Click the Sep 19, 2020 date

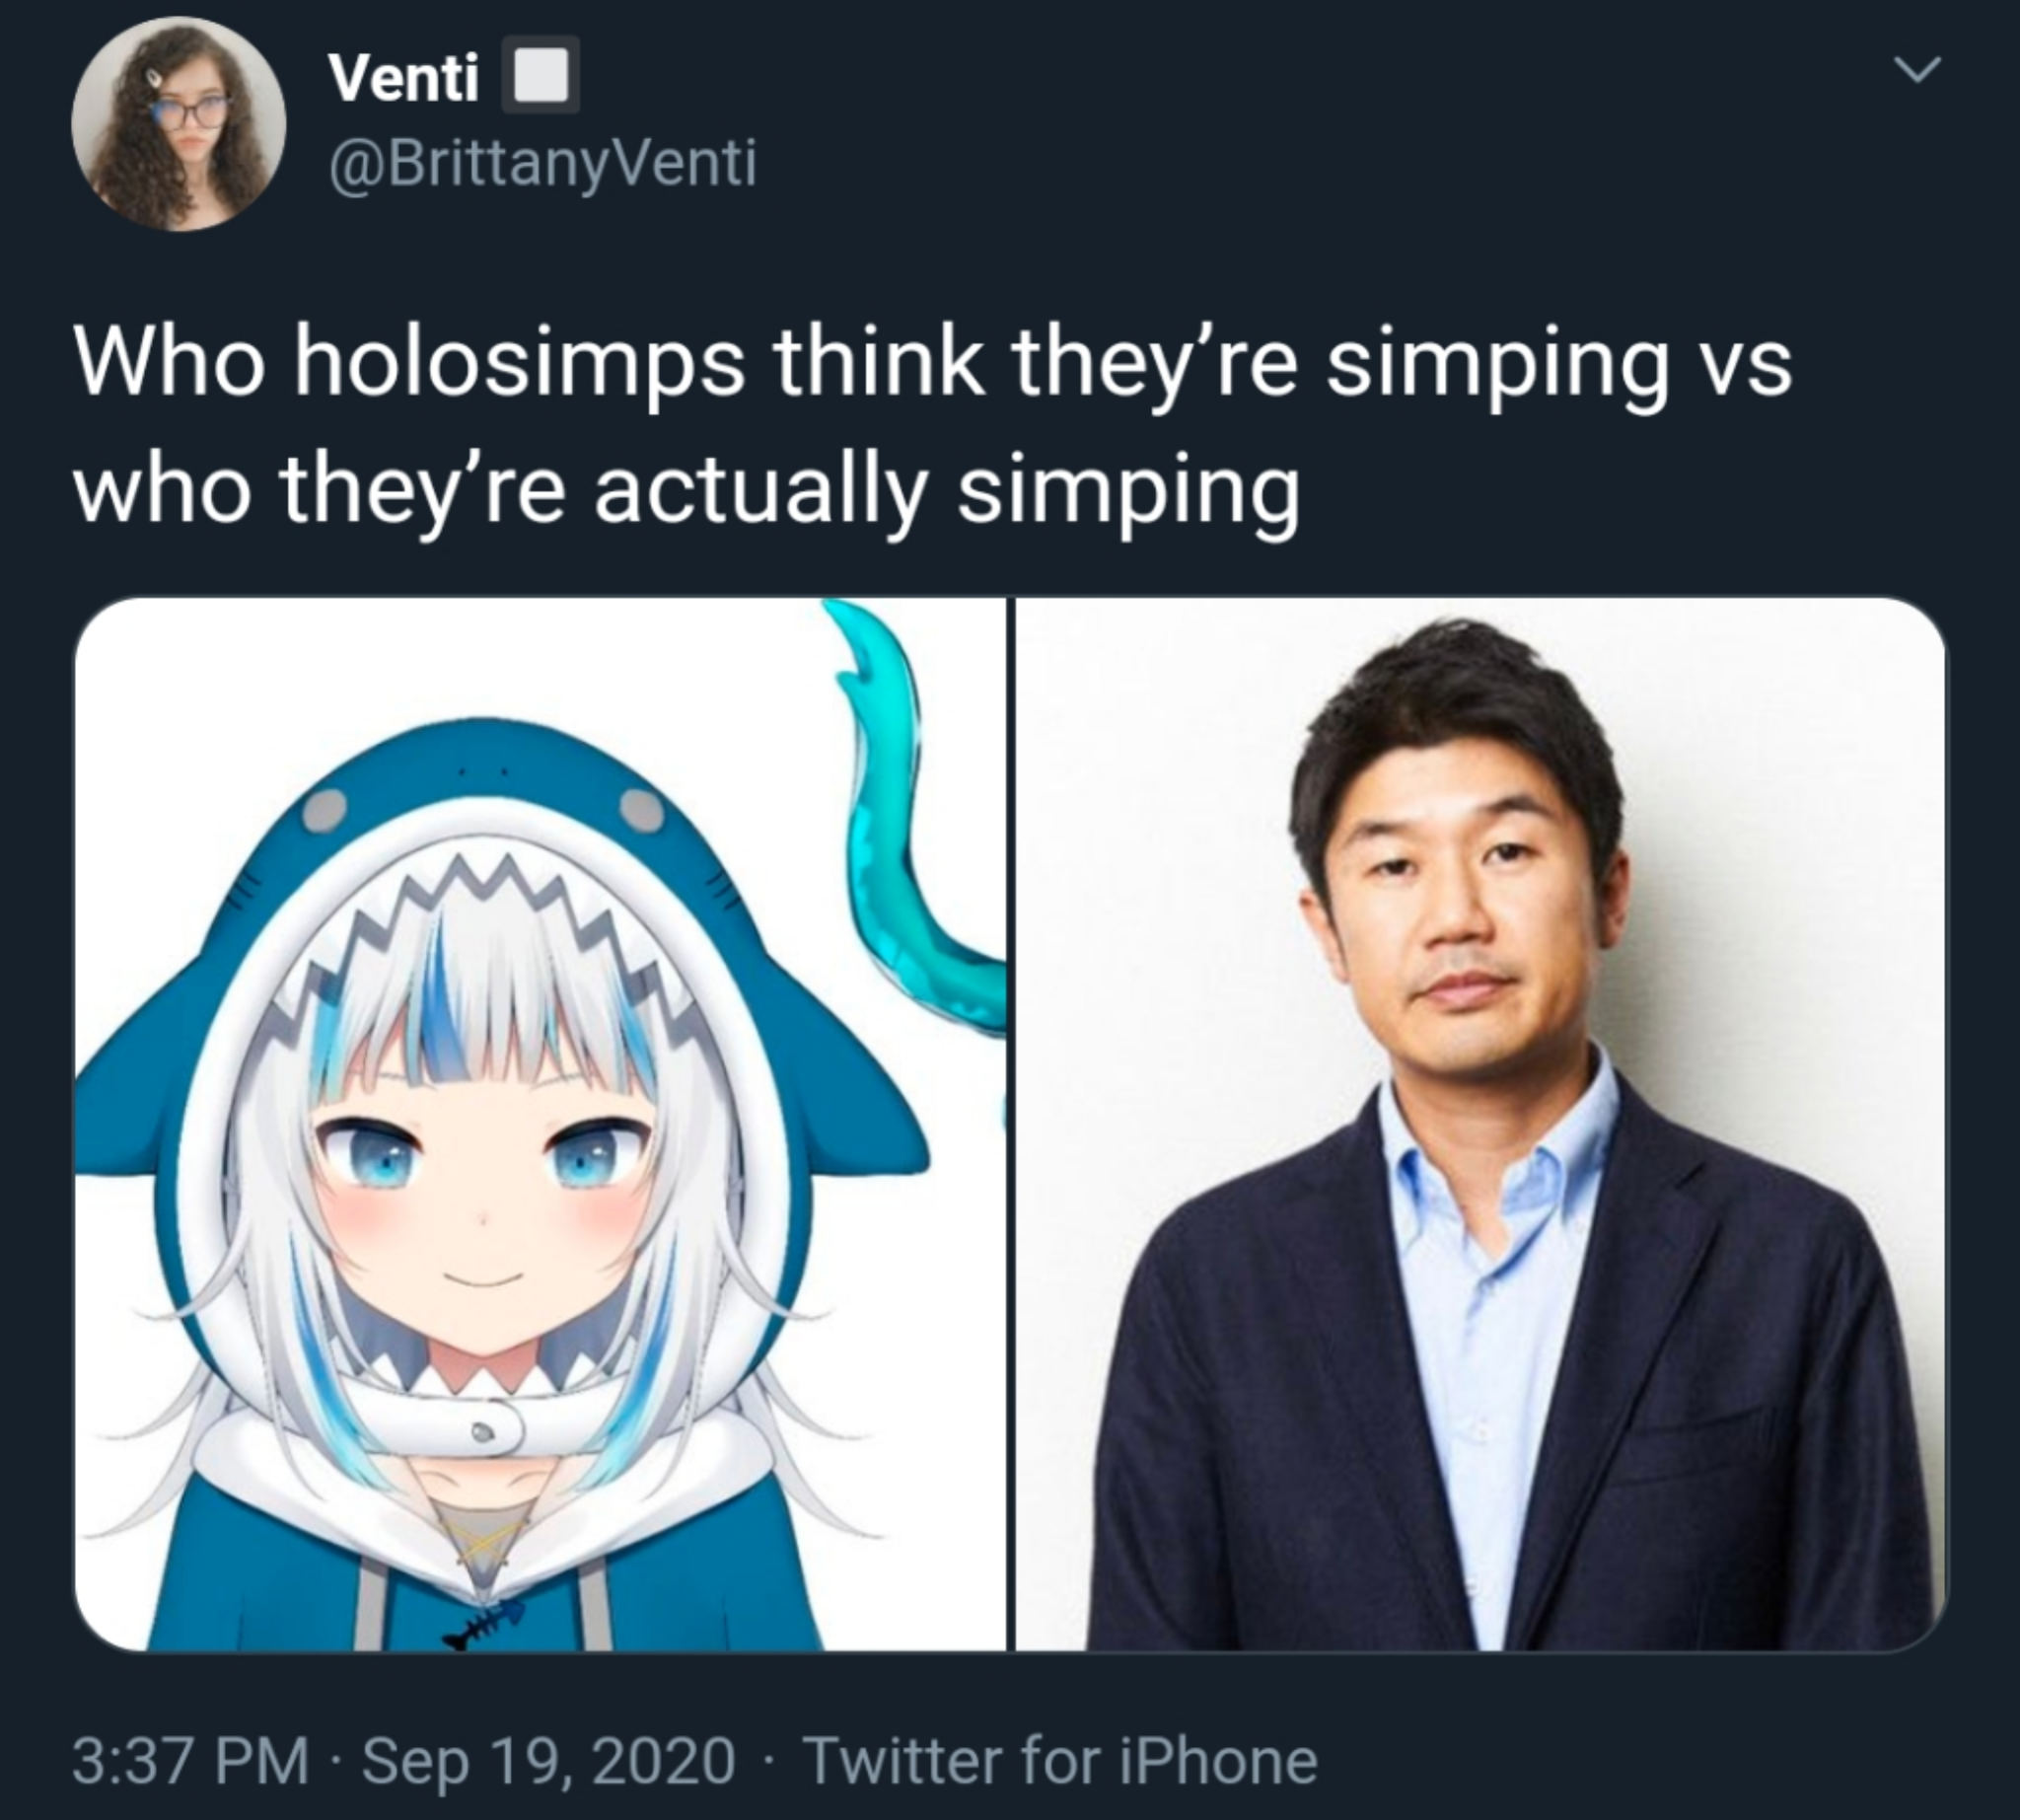pos(548,1761)
